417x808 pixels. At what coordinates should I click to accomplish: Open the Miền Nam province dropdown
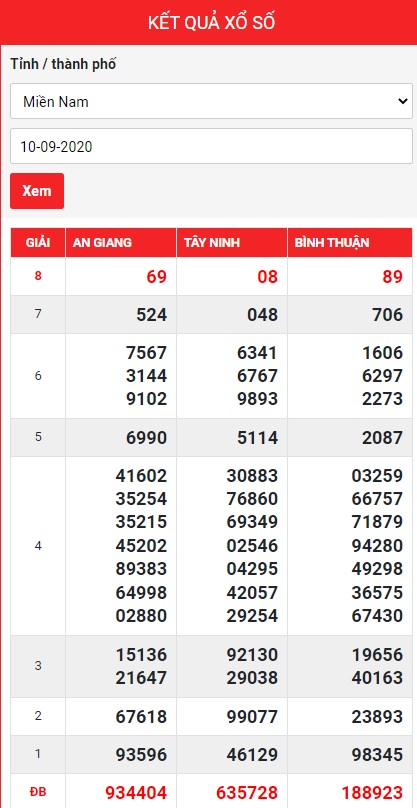(211, 102)
